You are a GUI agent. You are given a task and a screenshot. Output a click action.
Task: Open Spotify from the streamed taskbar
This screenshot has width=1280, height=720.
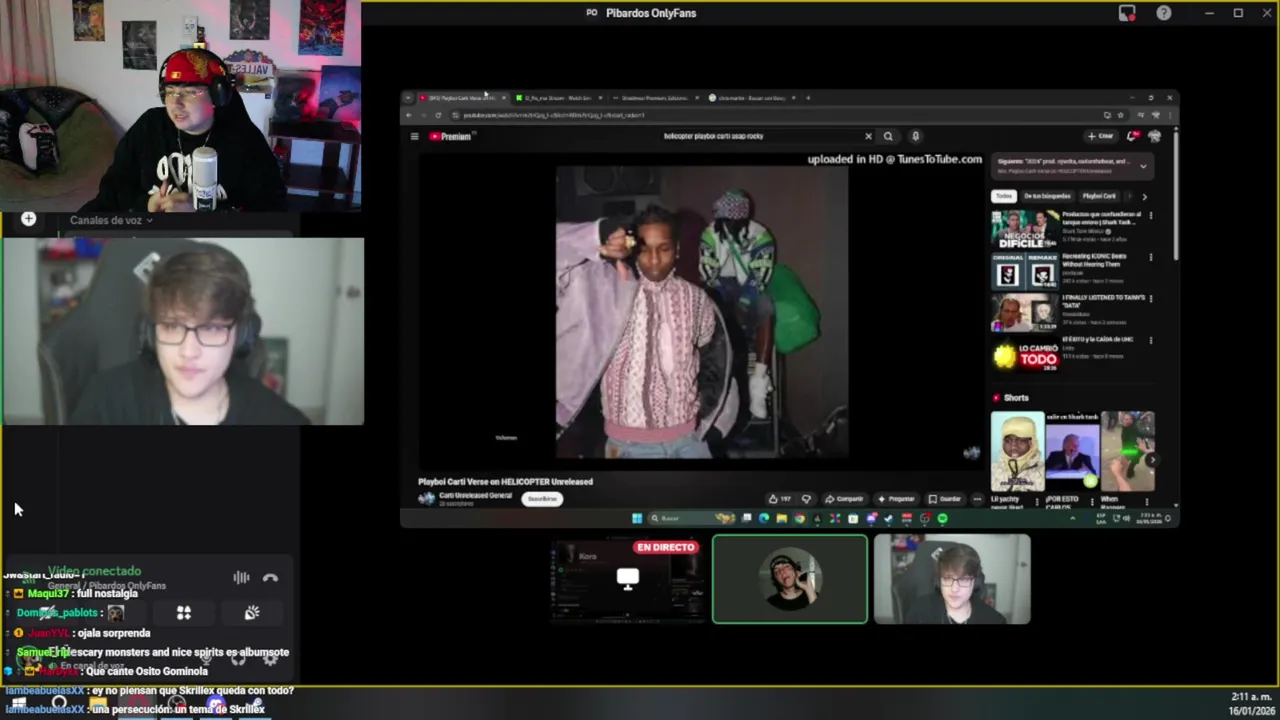942,518
